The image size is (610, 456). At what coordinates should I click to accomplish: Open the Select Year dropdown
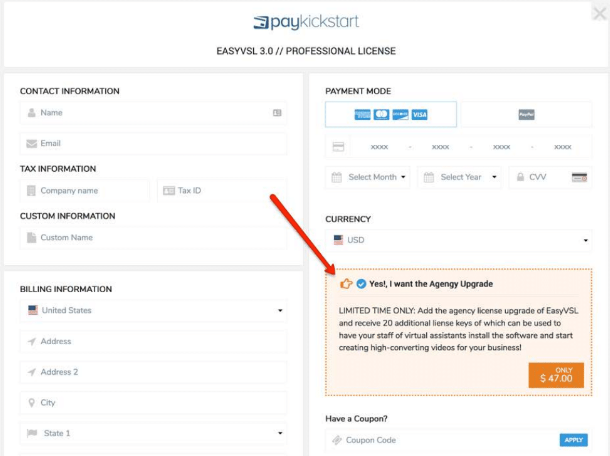coord(459,177)
